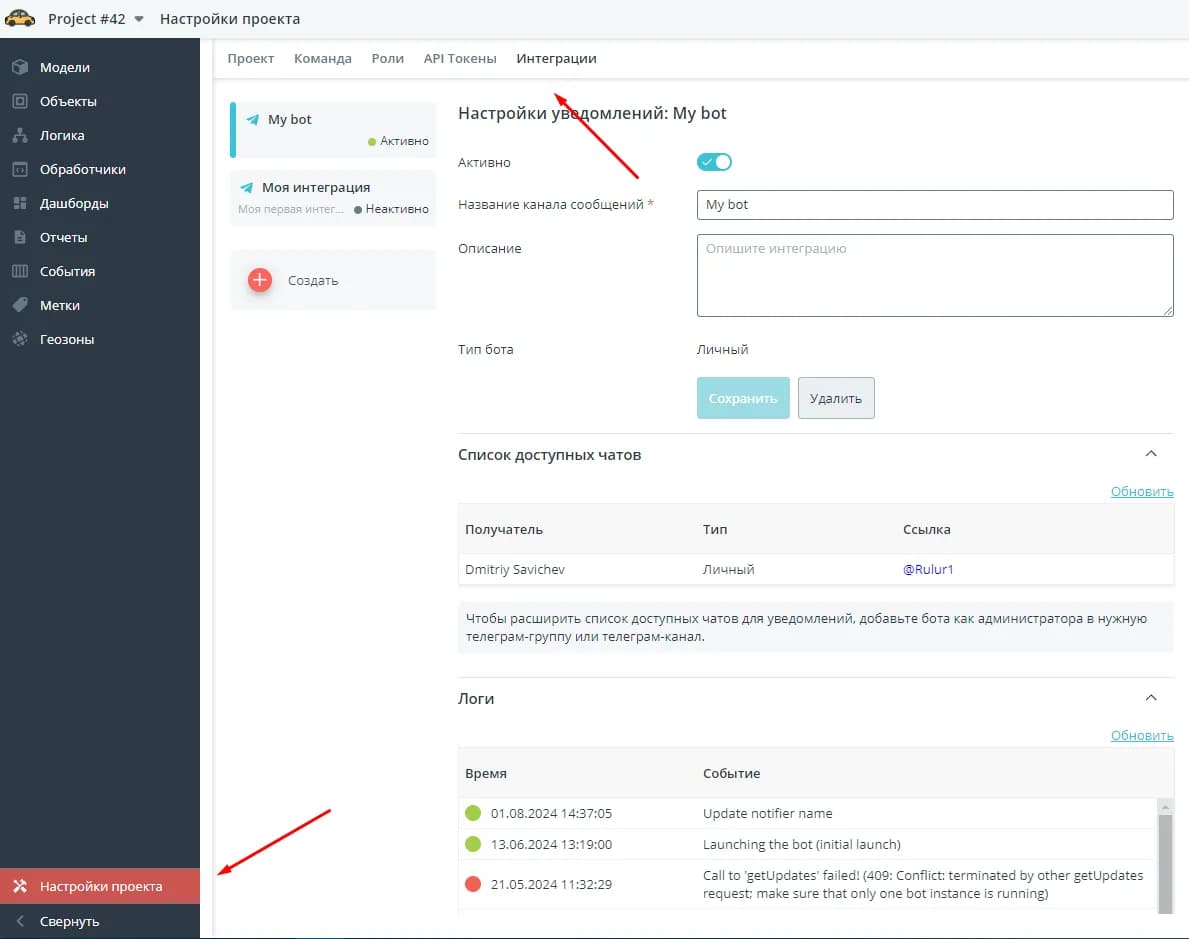This screenshot has width=1189, height=939.
Task: Switch to the API Токены tab
Action: tap(460, 59)
